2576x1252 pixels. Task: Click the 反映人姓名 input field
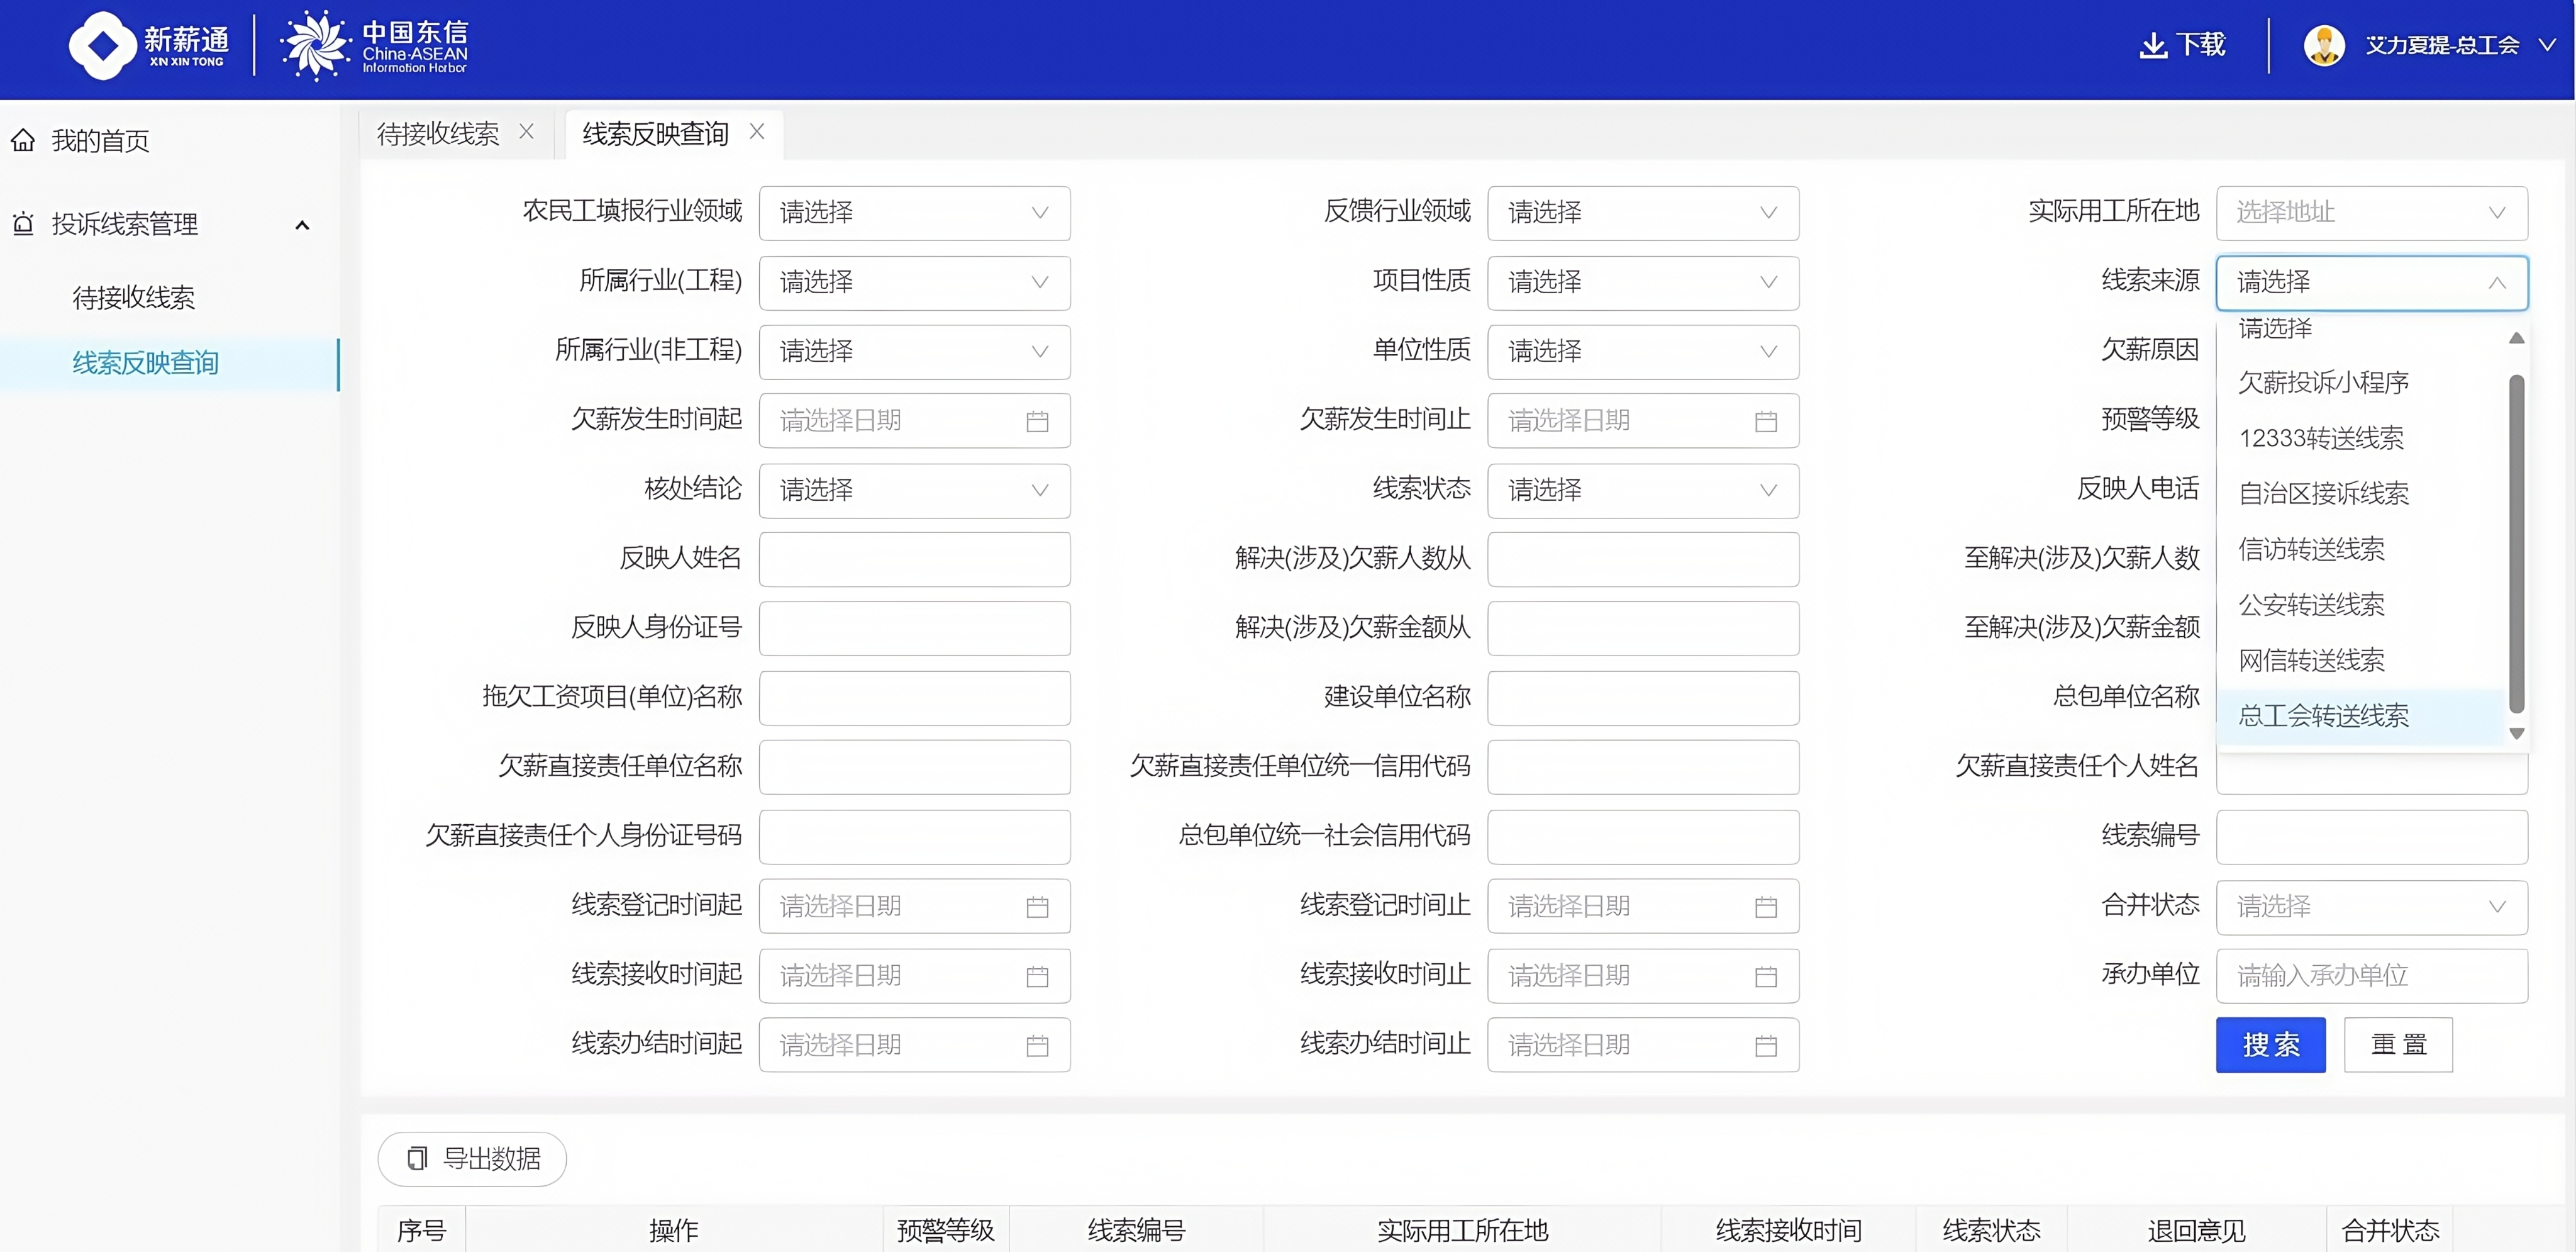tap(914, 559)
